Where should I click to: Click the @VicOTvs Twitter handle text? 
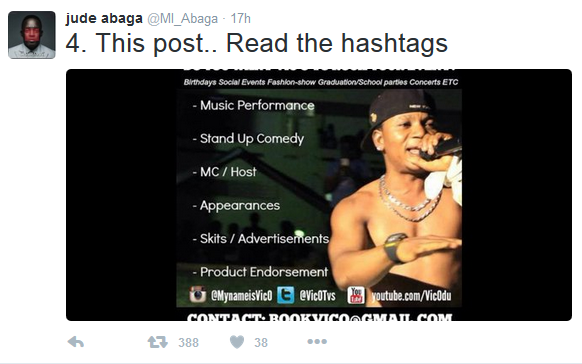[317, 296]
